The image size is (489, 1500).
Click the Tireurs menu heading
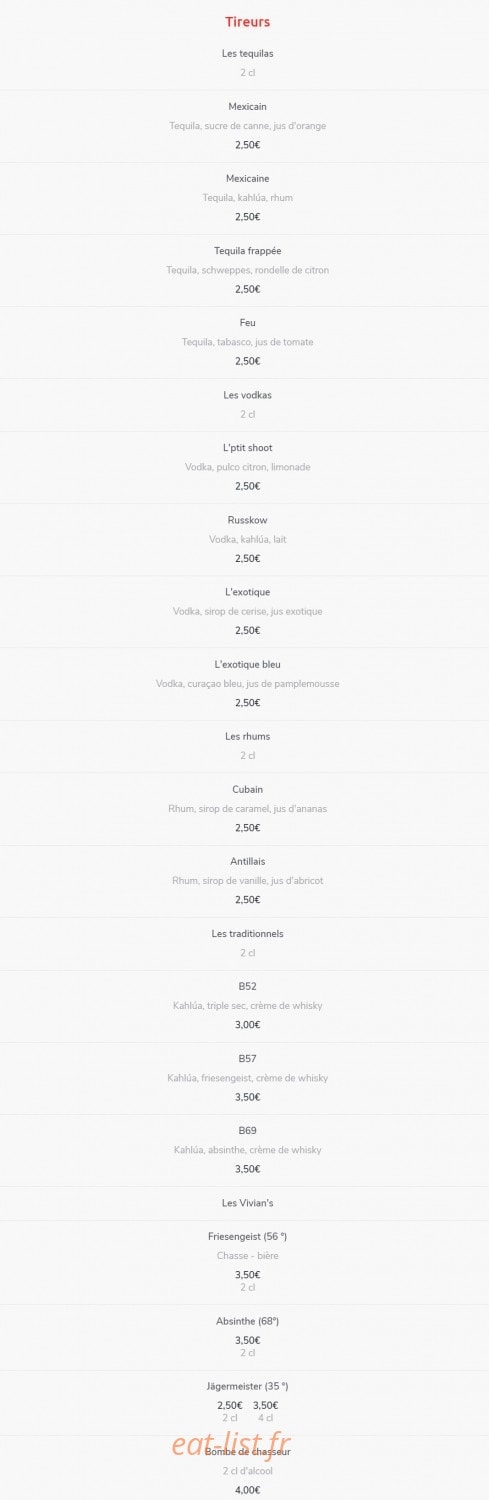coord(247,21)
